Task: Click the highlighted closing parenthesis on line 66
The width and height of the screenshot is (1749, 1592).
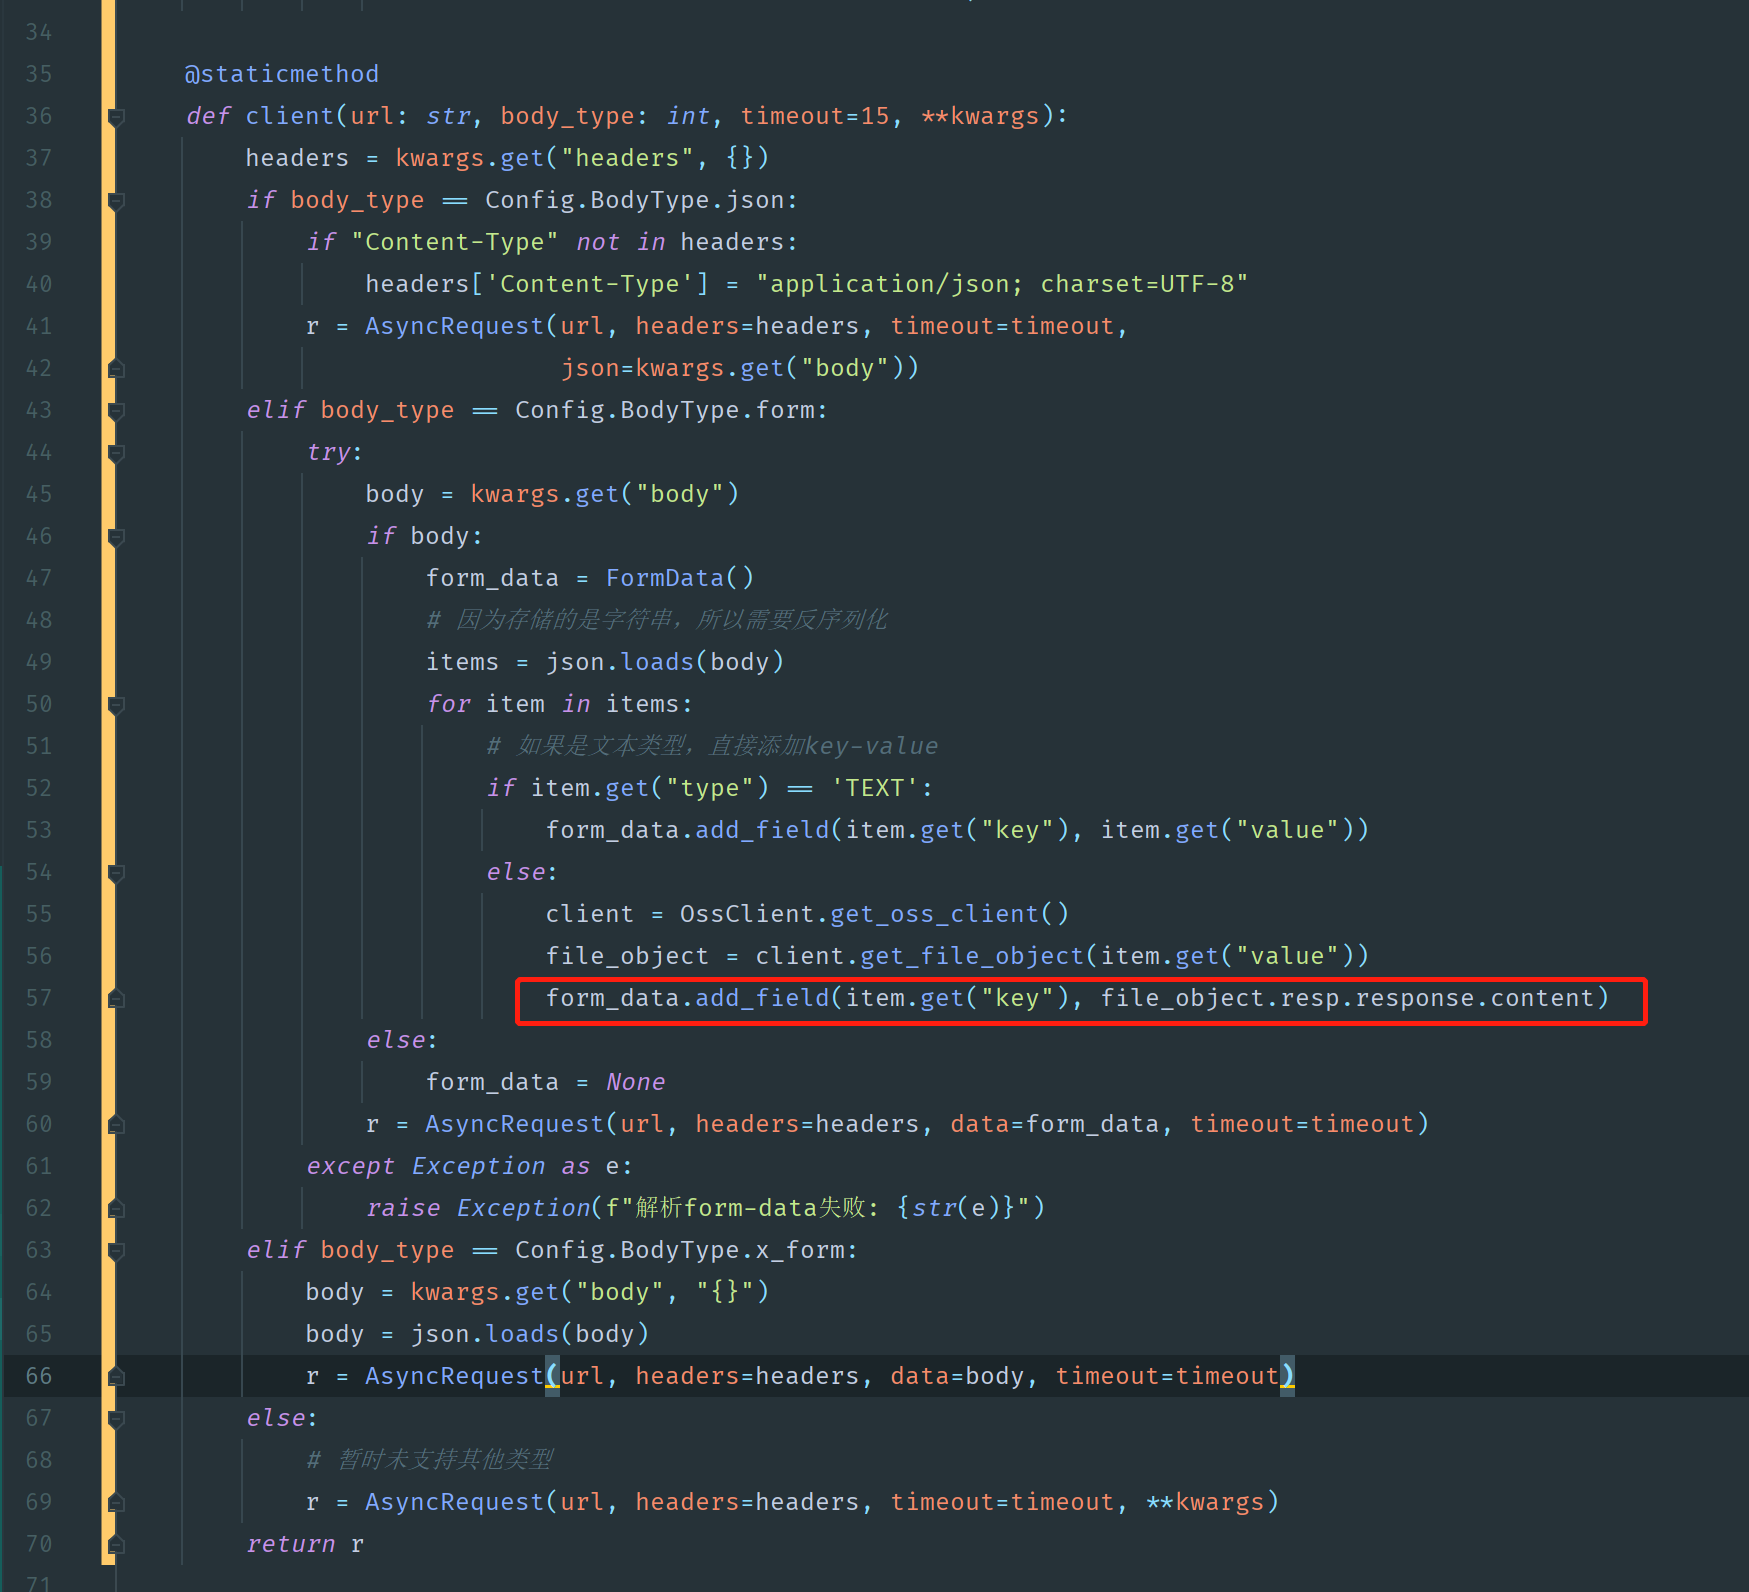Action: click(1287, 1376)
